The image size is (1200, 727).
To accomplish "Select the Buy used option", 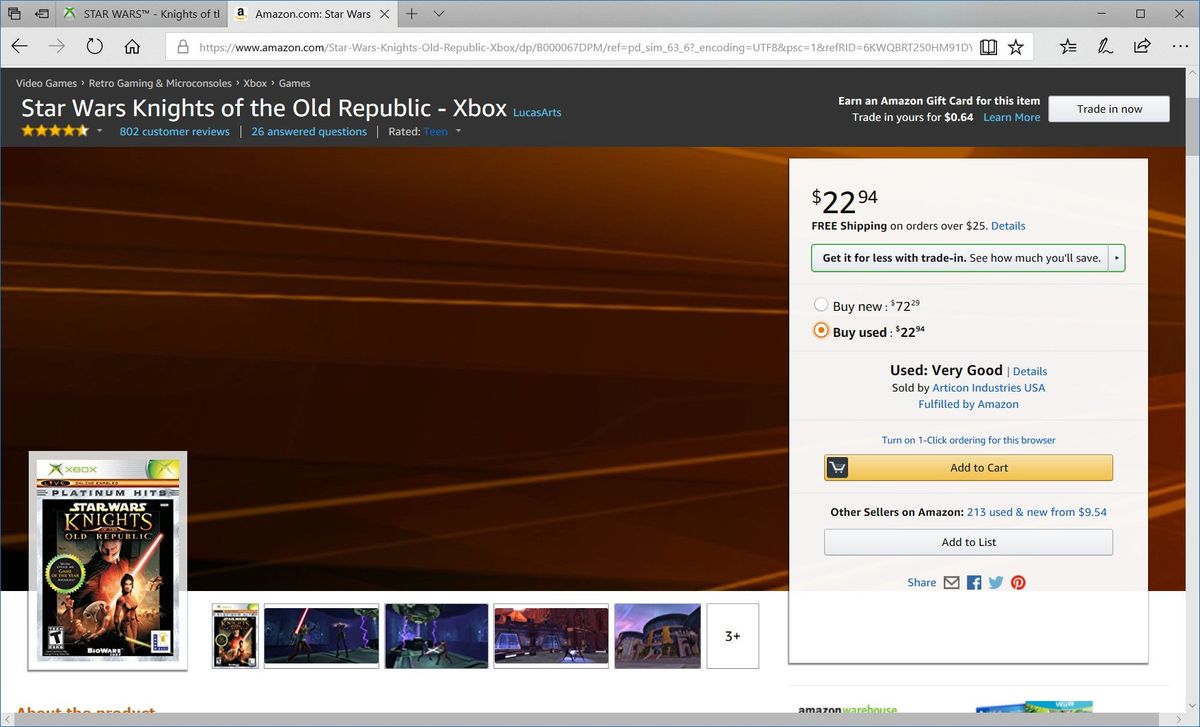I will [821, 331].
